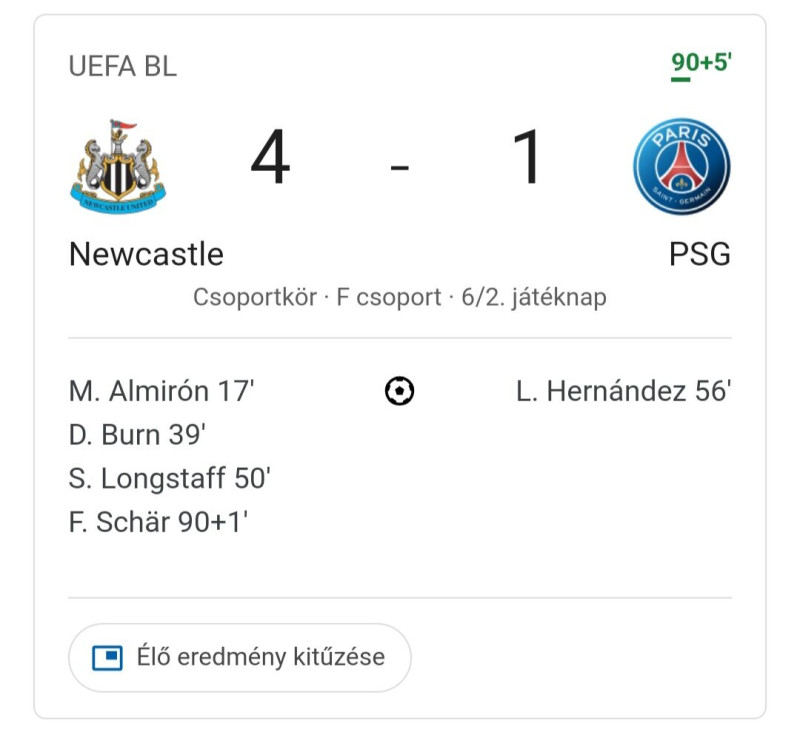The image size is (800, 732).
Task: Click the 6/2. játéknap matchday text
Action: pos(534,297)
